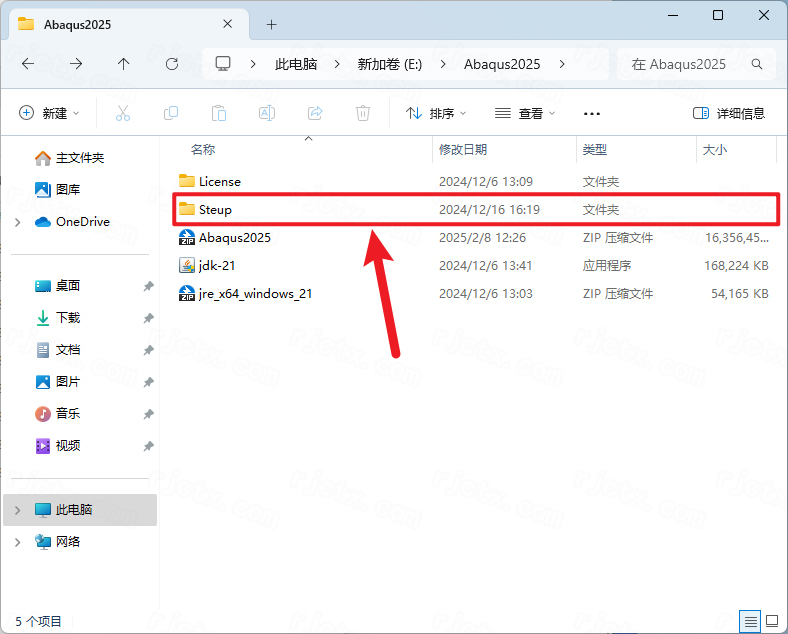788x634 pixels.
Task: Click the Delete trash bin icon
Action: click(363, 113)
